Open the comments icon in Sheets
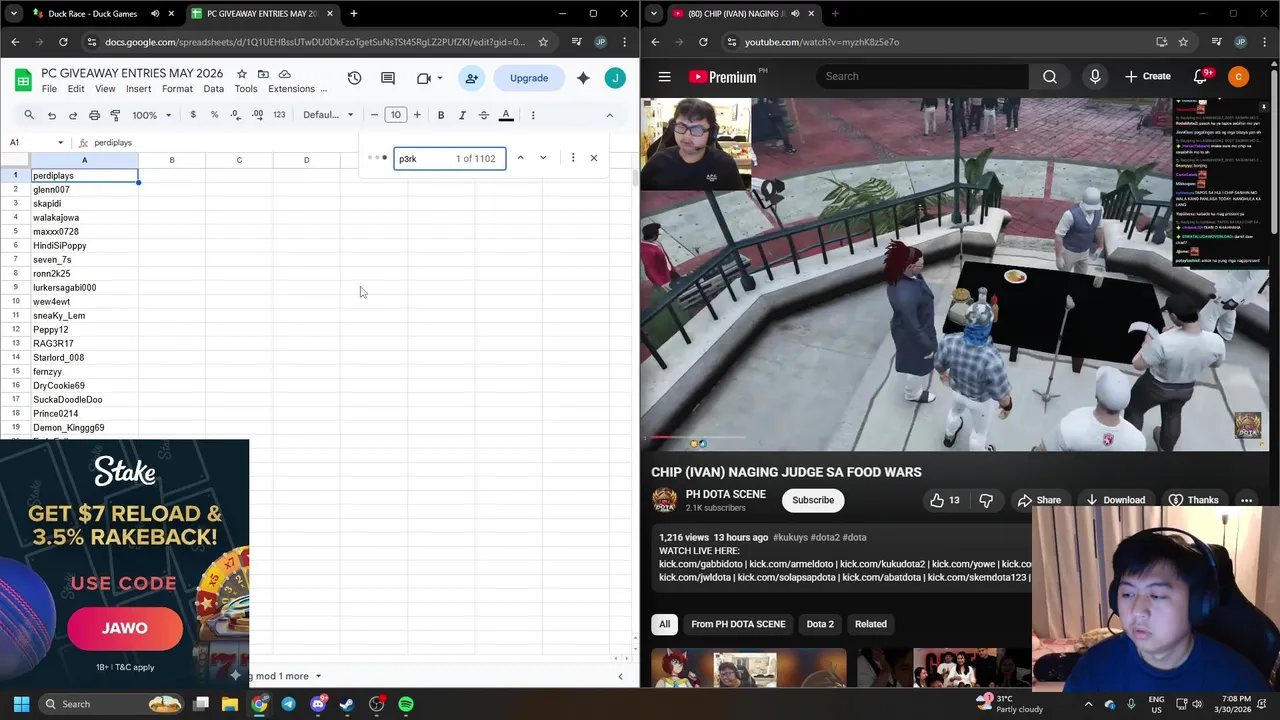The width and height of the screenshot is (1280, 720). pos(388,78)
